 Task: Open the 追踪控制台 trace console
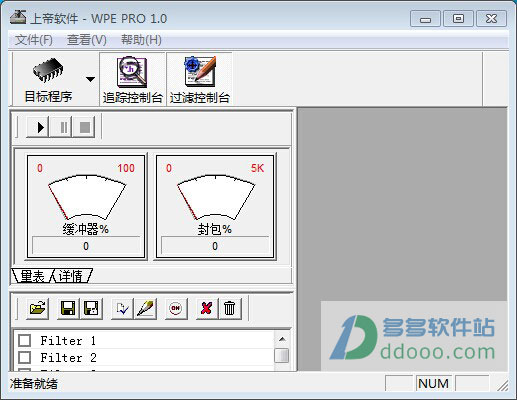[x=132, y=80]
